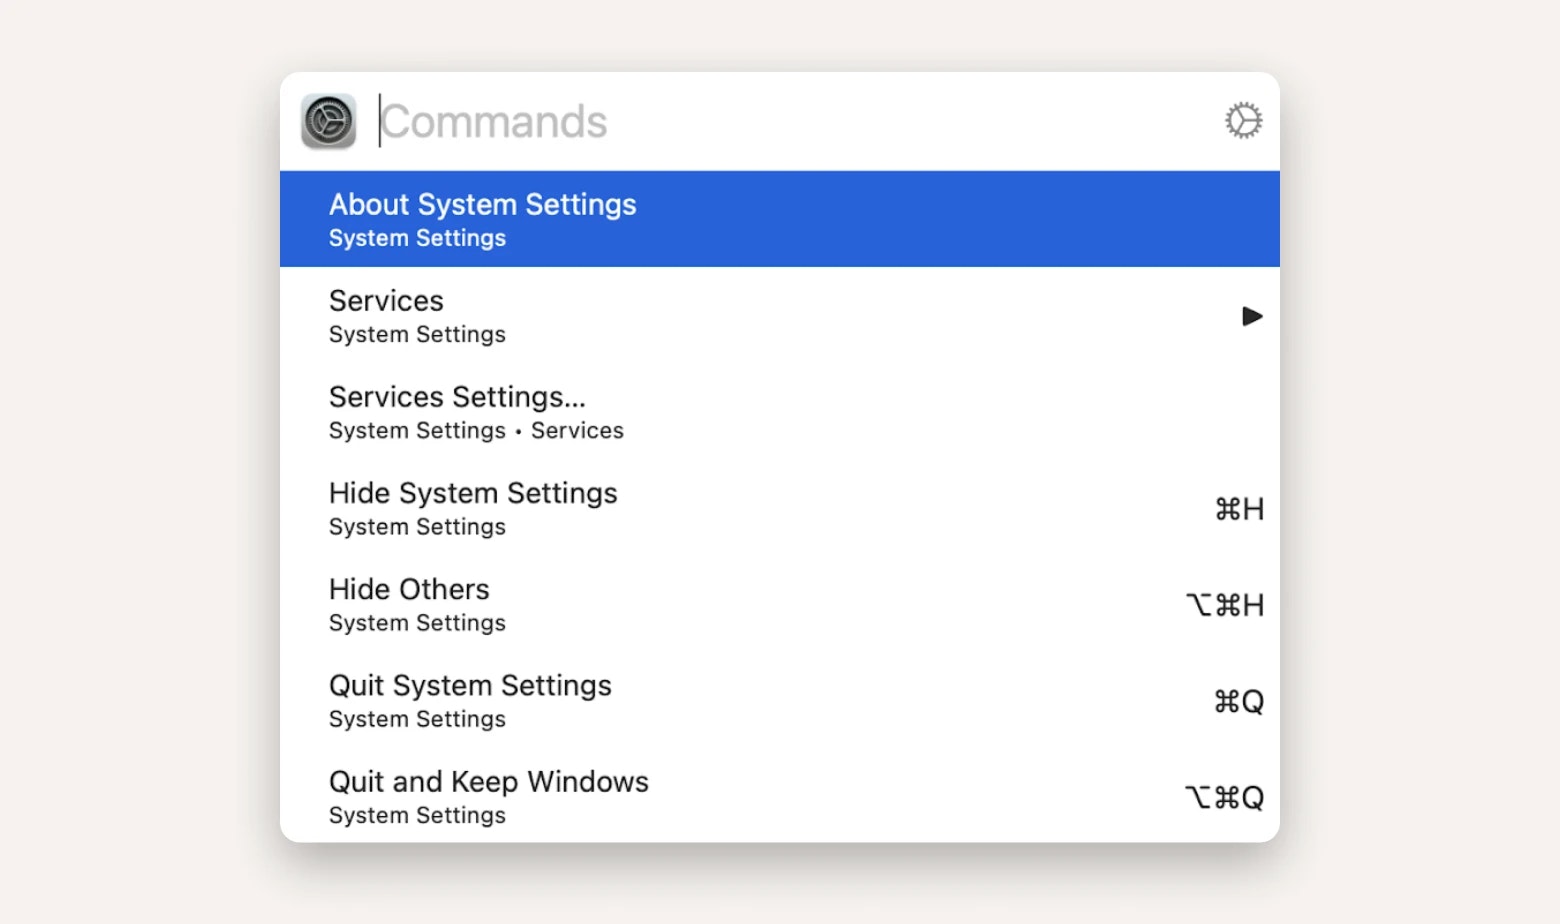1560x924 pixels.
Task: Run Quit System Settings command
Action: click(x=780, y=699)
